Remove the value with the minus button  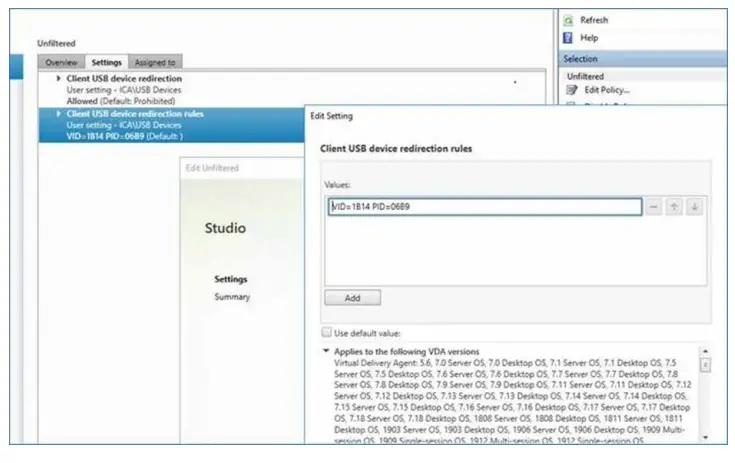tap(653, 207)
